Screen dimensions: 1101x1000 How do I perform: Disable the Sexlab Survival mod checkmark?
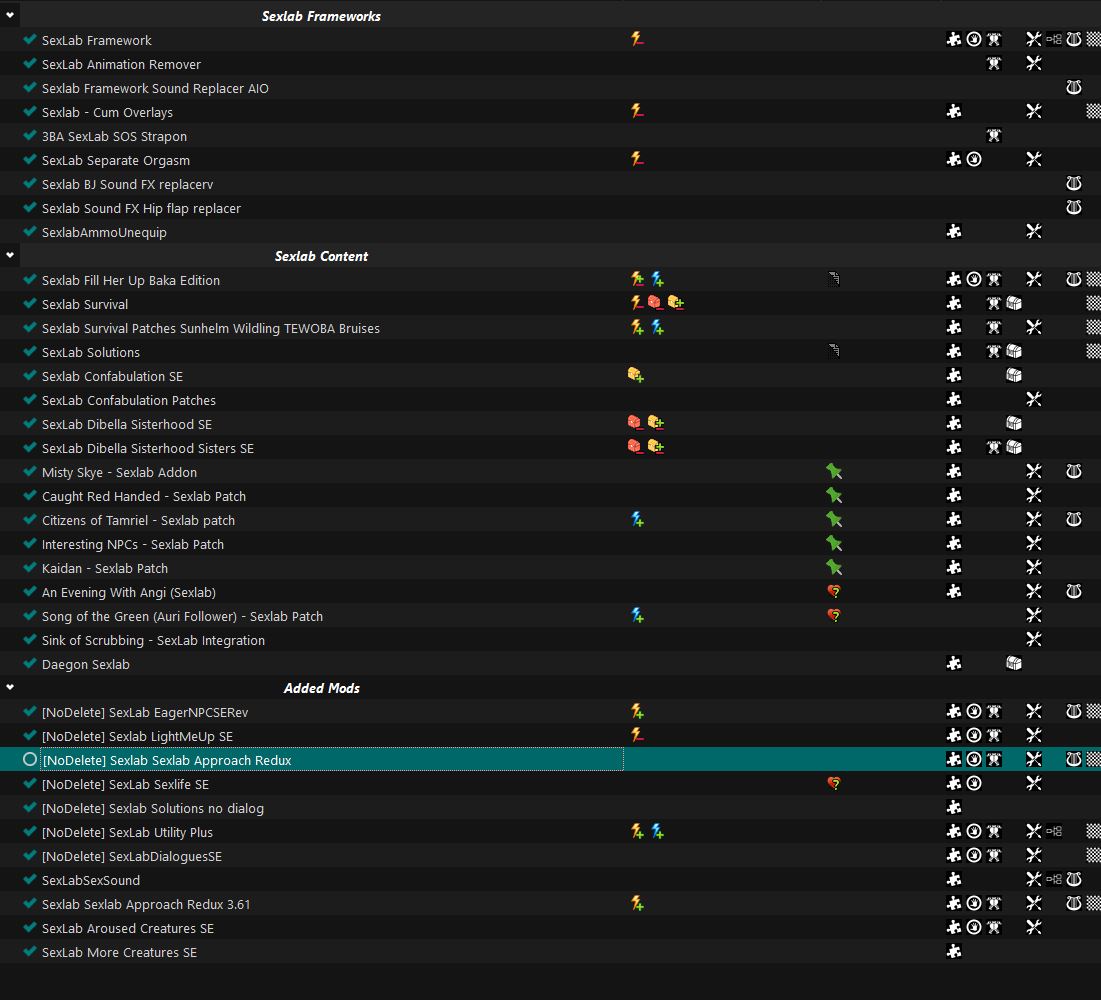(x=29, y=303)
